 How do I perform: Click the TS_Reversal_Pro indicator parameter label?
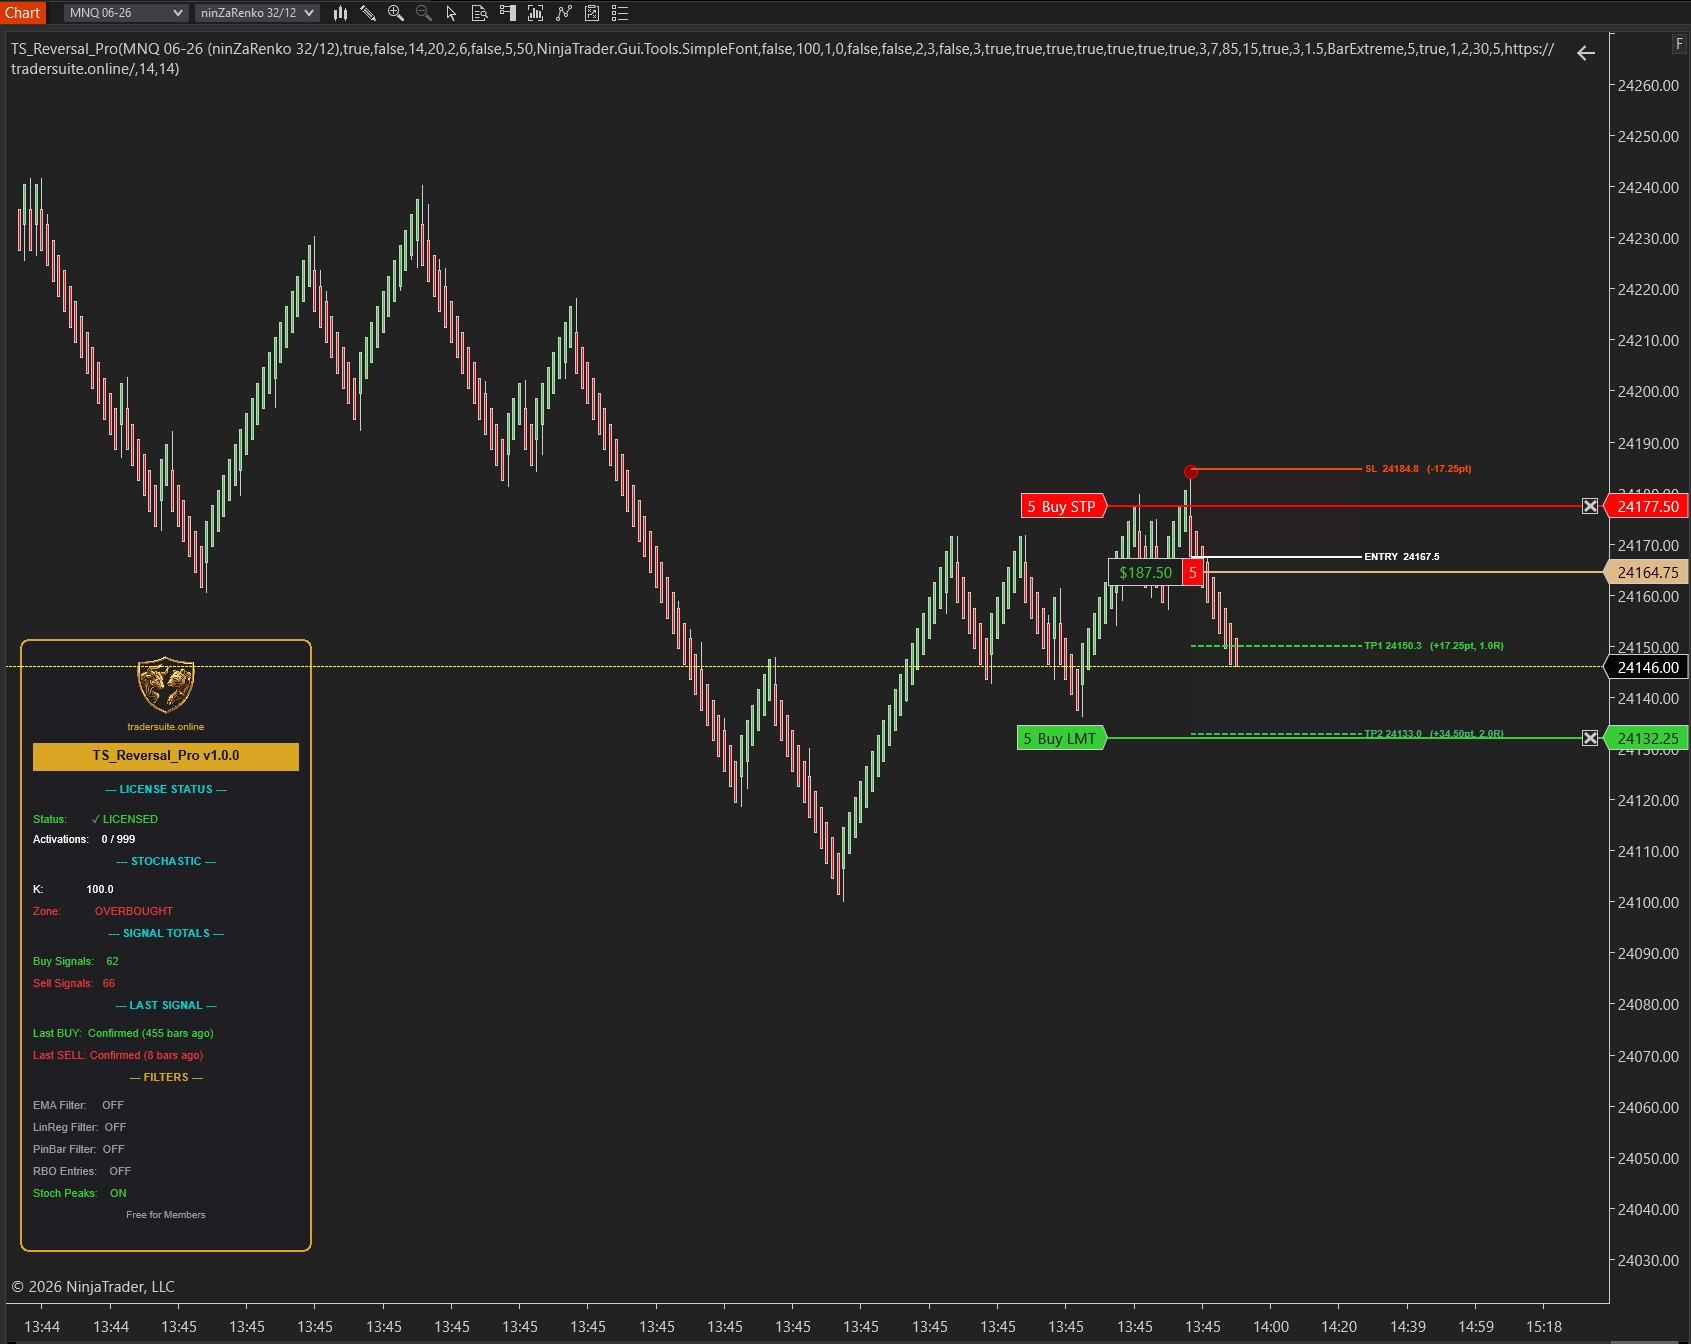point(783,58)
